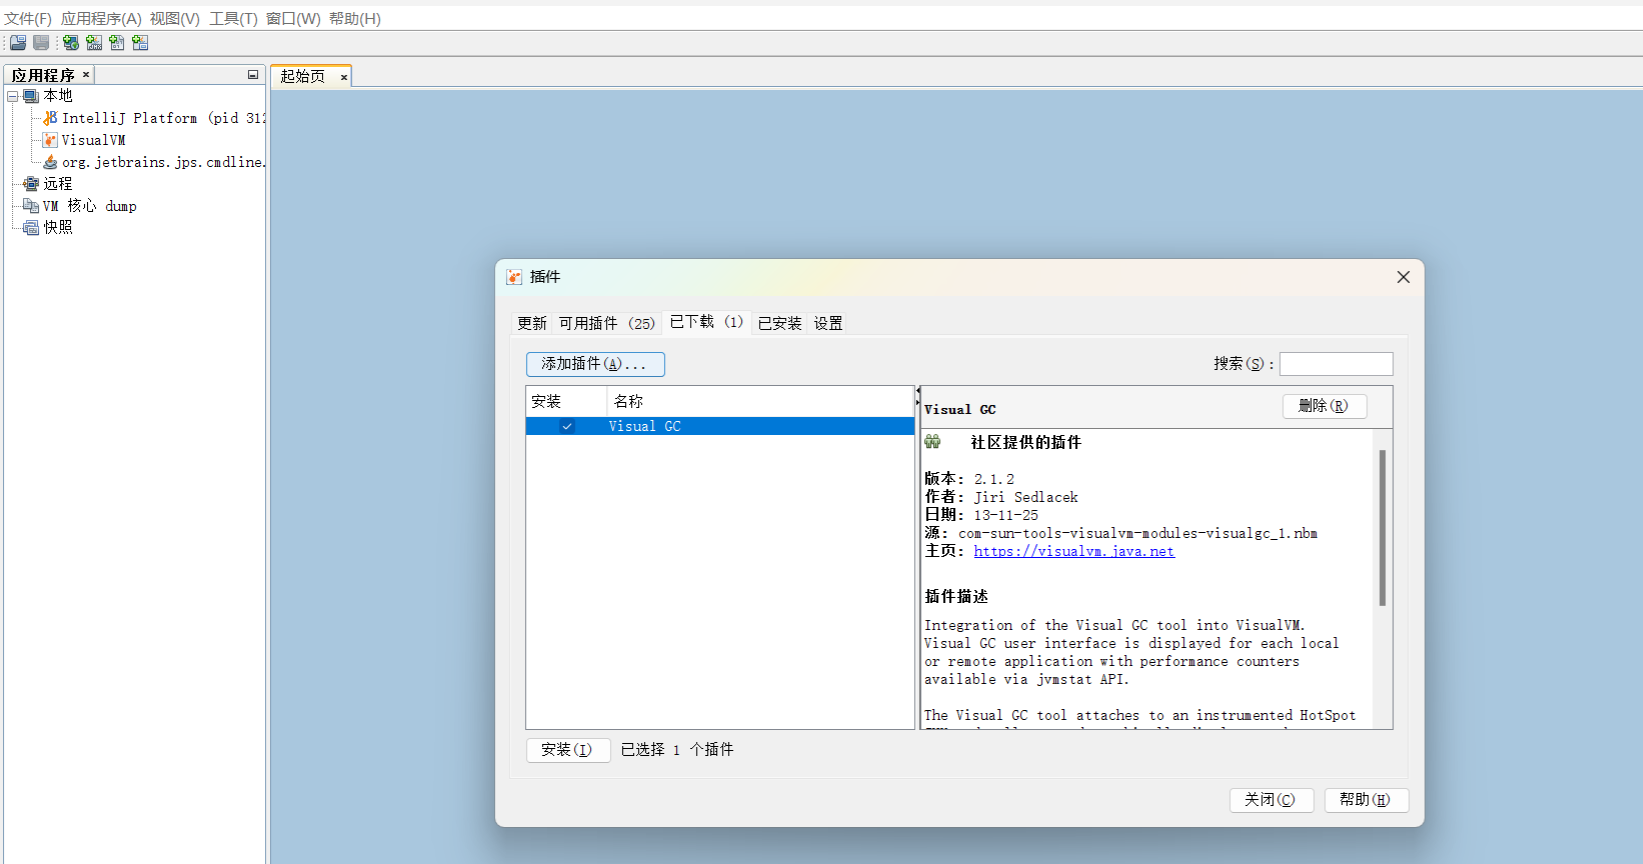Click the 安装 column header

(566, 401)
